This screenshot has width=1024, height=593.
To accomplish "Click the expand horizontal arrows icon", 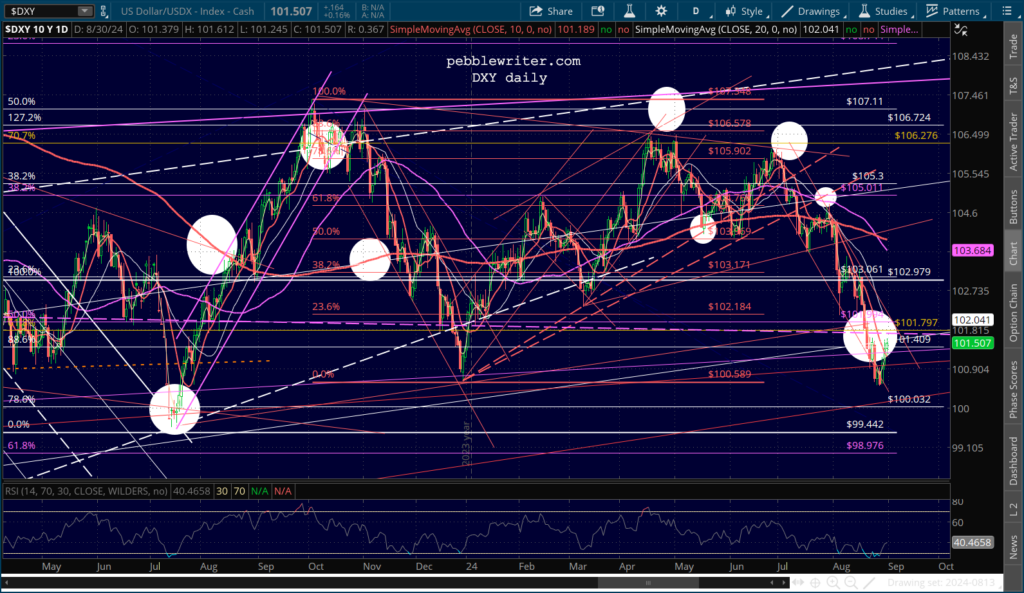I will (x=799, y=583).
